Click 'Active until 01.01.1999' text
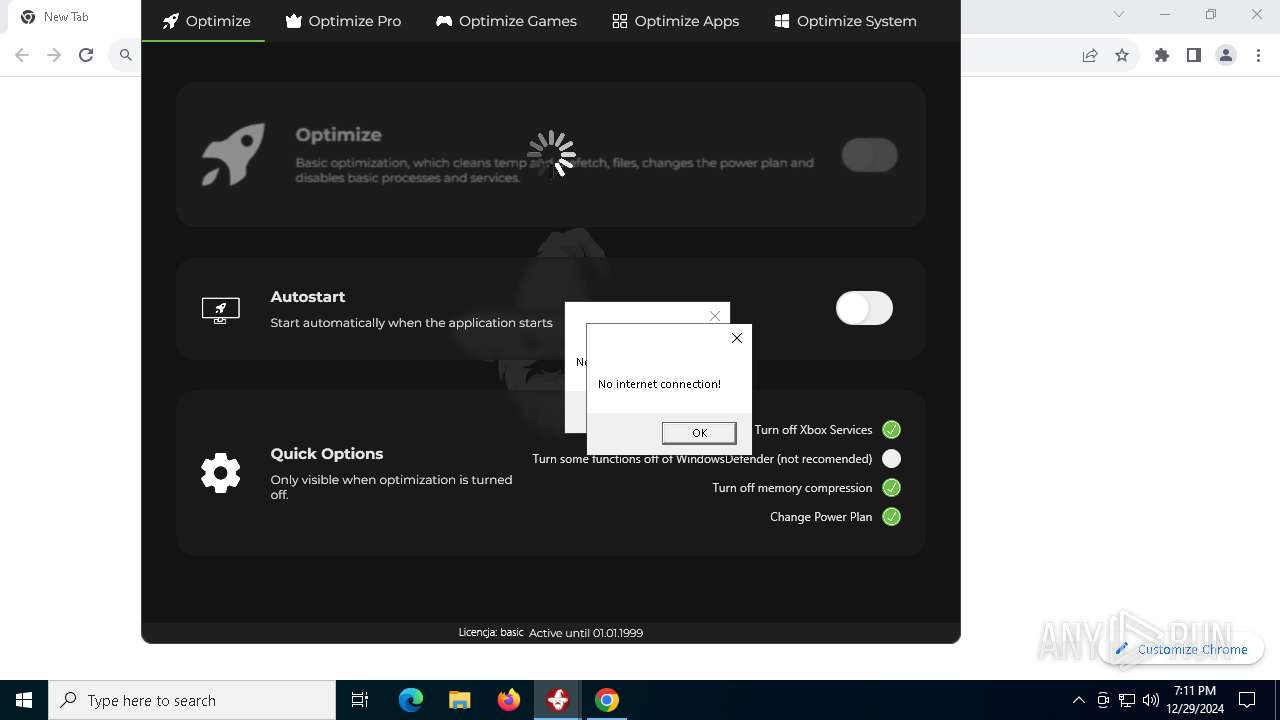The width and height of the screenshot is (1280, 720). click(586, 633)
